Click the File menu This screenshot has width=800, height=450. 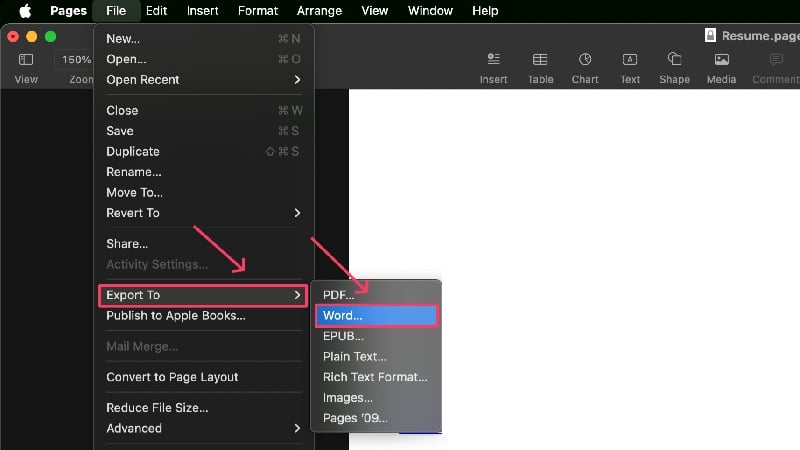[x=116, y=11]
